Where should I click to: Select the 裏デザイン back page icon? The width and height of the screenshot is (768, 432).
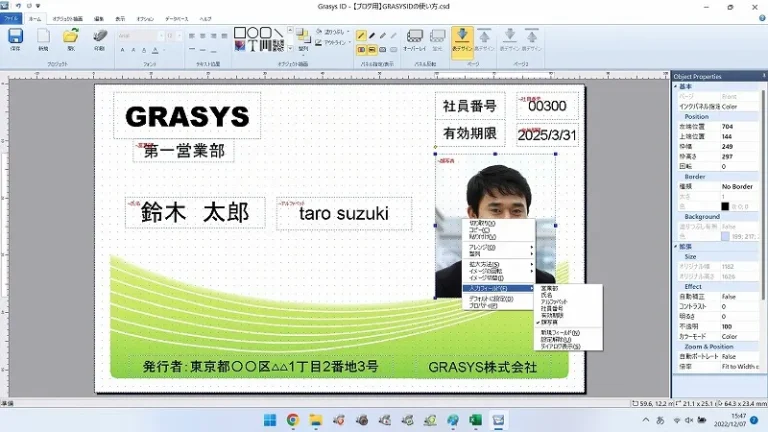pyautogui.click(x=484, y=39)
